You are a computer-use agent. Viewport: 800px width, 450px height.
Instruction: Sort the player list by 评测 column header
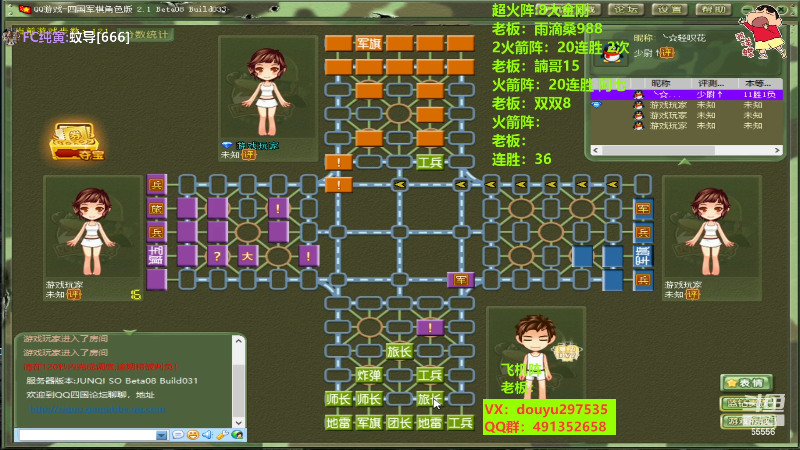pyautogui.click(x=713, y=83)
